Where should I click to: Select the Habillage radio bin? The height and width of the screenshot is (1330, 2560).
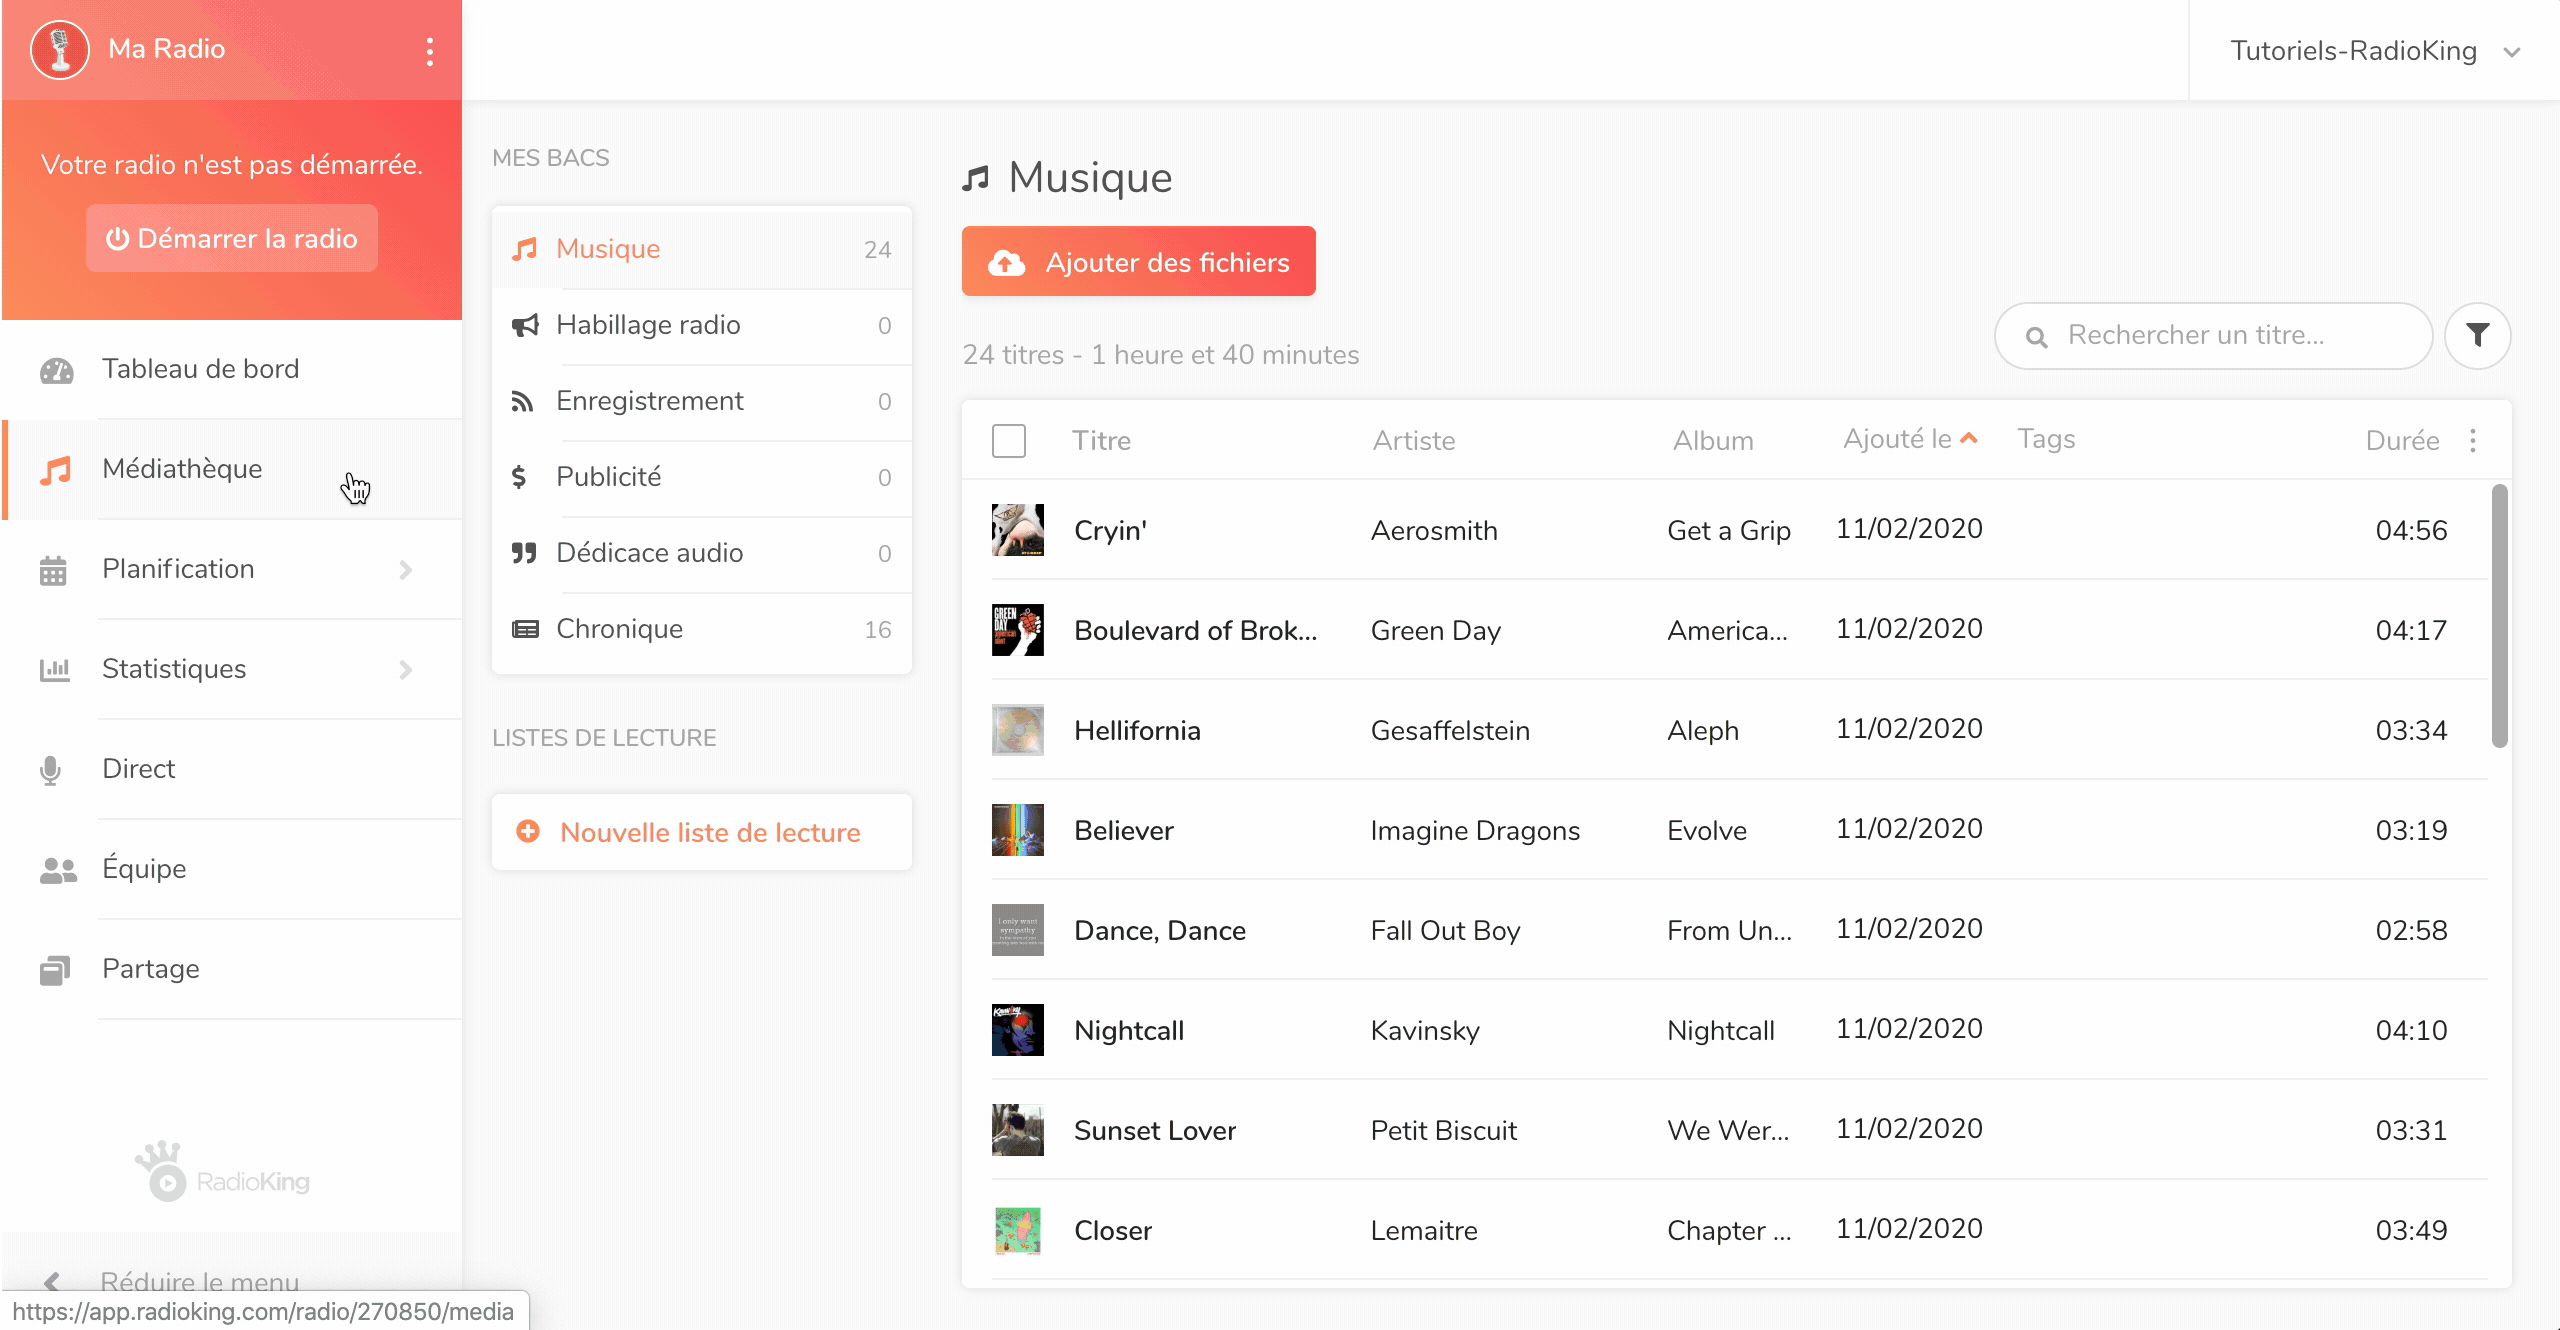click(x=702, y=325)
